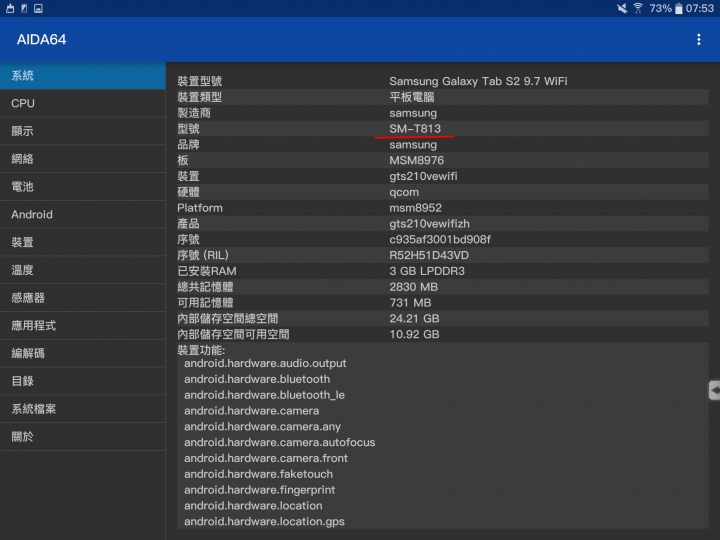Open the 顯示 category
This screenshot has width=720, height=540.
tap(83, 131)
